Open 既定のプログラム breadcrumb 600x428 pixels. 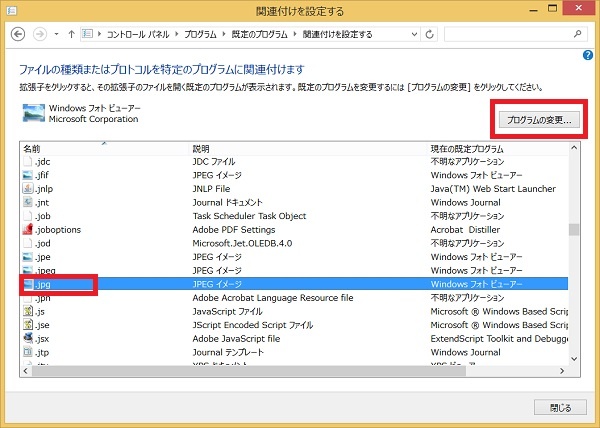coord(259,34)
